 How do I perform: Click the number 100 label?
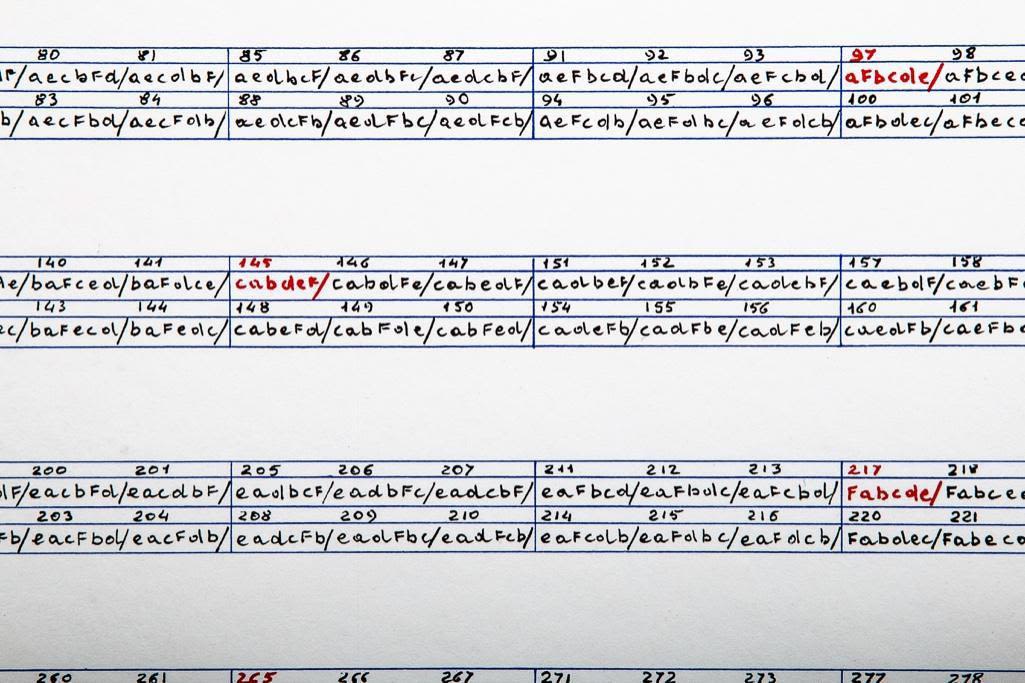(x=862, y=100)
